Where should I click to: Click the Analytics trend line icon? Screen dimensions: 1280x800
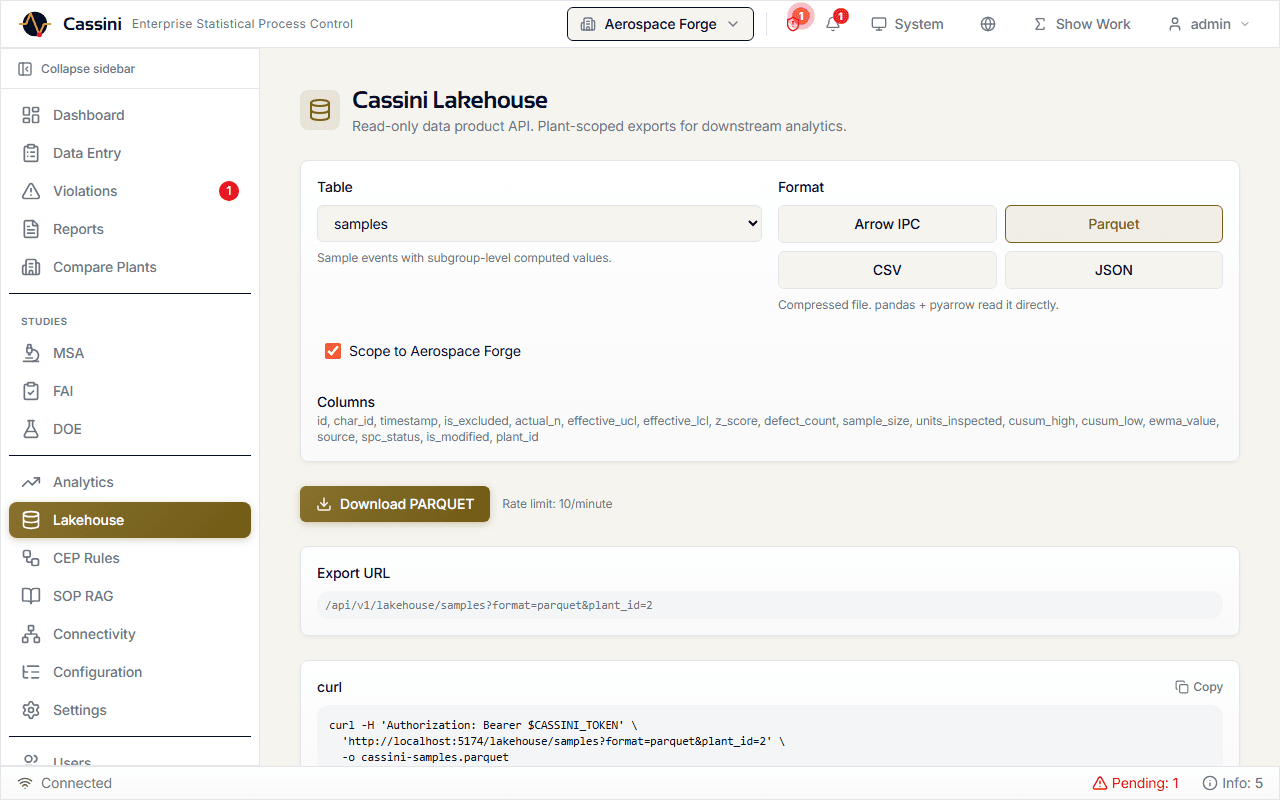[31, 482]
